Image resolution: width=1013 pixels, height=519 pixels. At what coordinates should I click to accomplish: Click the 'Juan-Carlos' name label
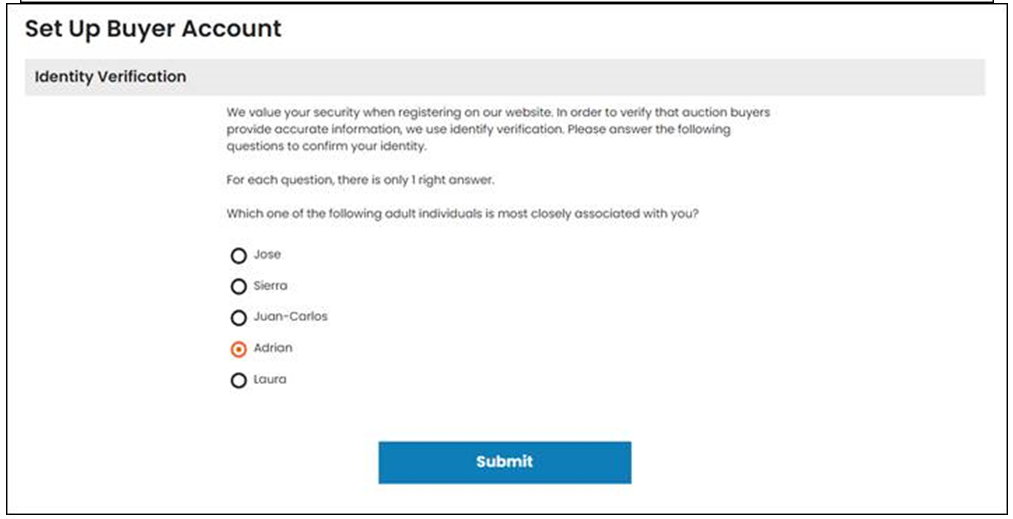click(290, 316)
